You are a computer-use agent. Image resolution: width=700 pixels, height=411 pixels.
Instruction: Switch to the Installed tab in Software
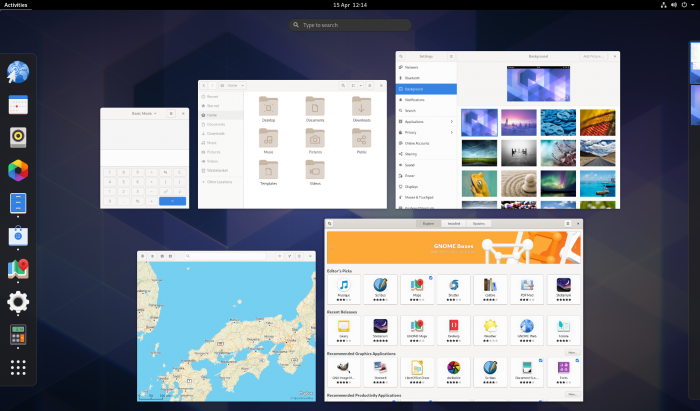pyautogui.click(x=453, y=223)
